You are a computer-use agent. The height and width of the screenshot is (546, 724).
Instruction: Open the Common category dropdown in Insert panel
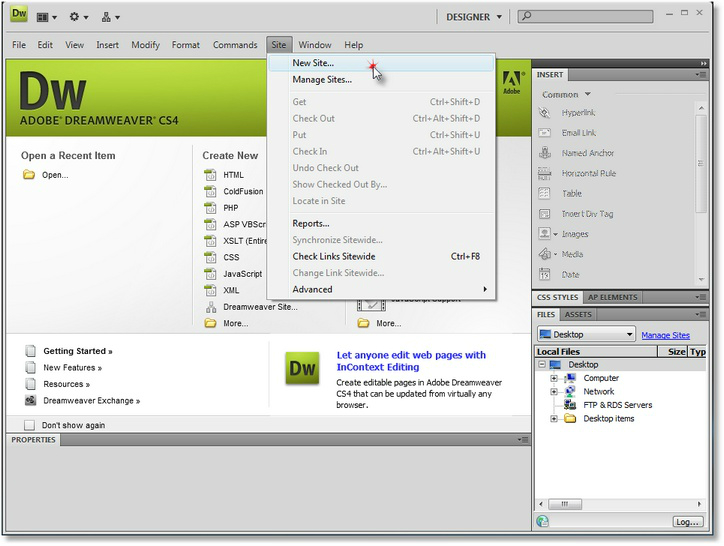point(566,94)
